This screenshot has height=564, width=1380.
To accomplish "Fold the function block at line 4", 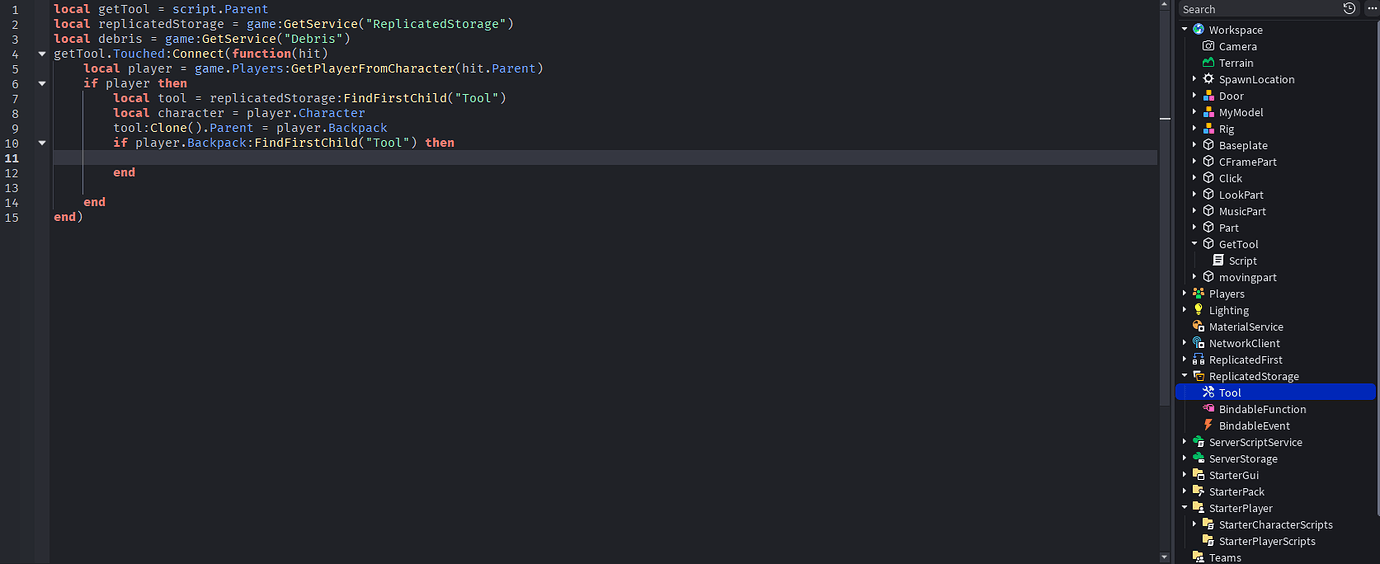I will (x=42, y=54).
